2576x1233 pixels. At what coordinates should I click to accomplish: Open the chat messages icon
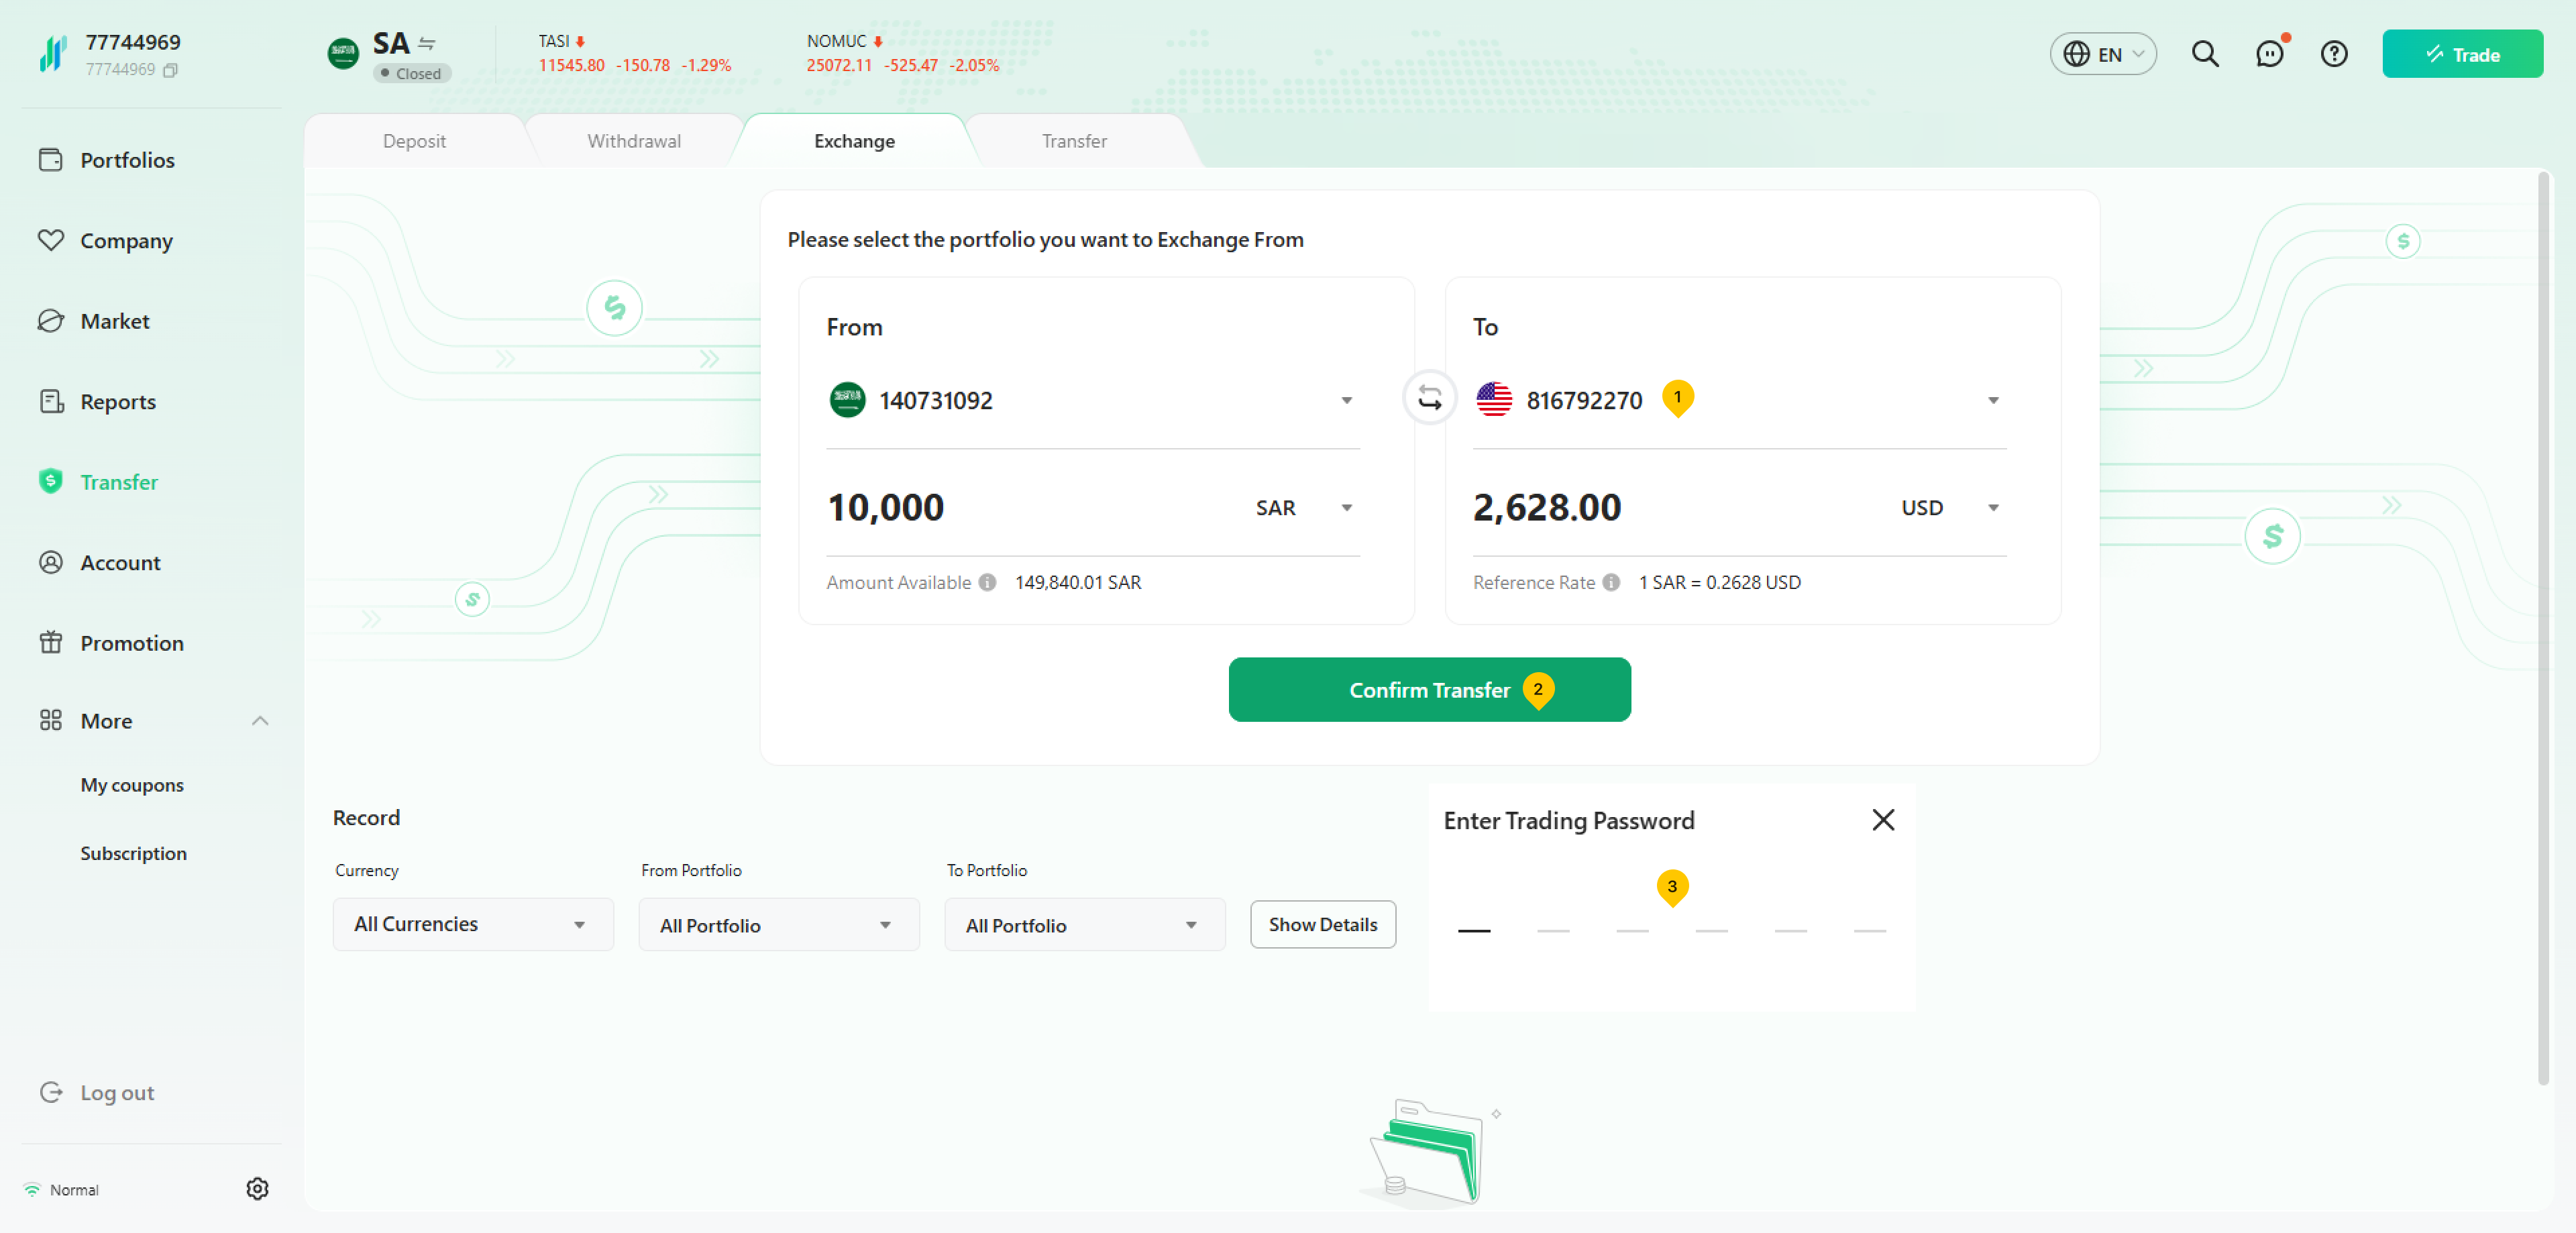[x=2269, y=54]
